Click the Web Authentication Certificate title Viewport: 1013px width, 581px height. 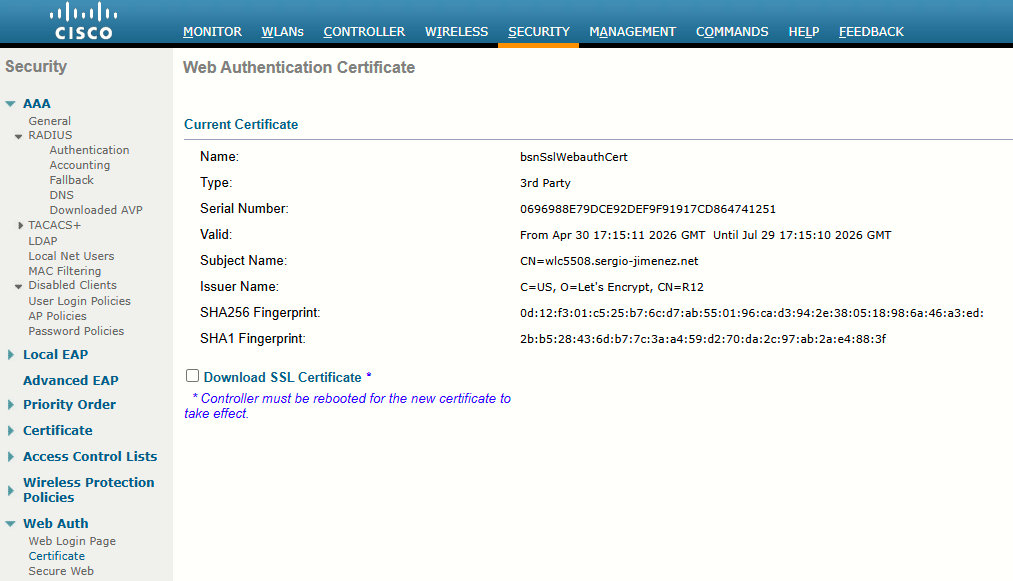(298, 67)
